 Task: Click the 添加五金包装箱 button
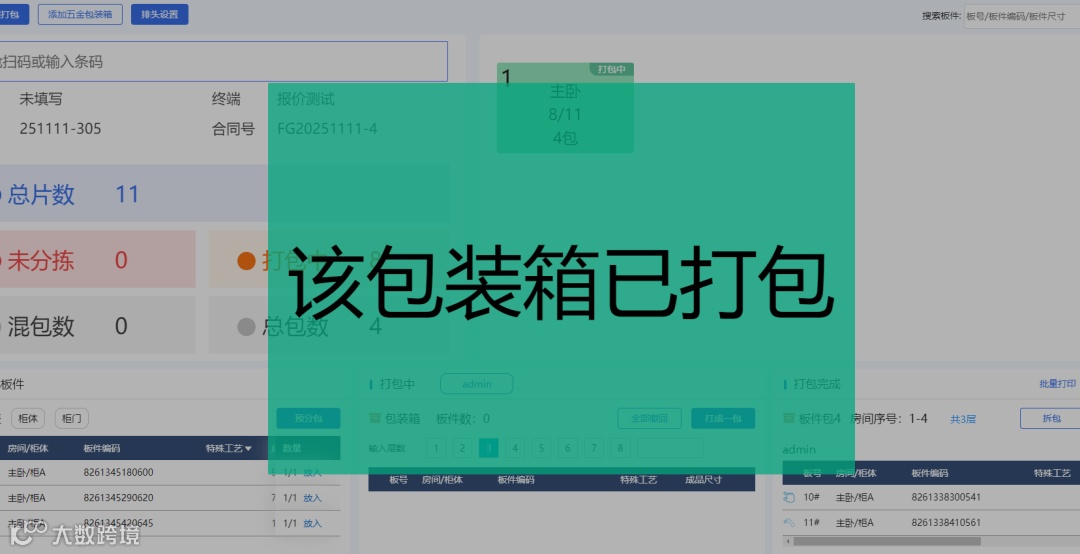[80, 14]
